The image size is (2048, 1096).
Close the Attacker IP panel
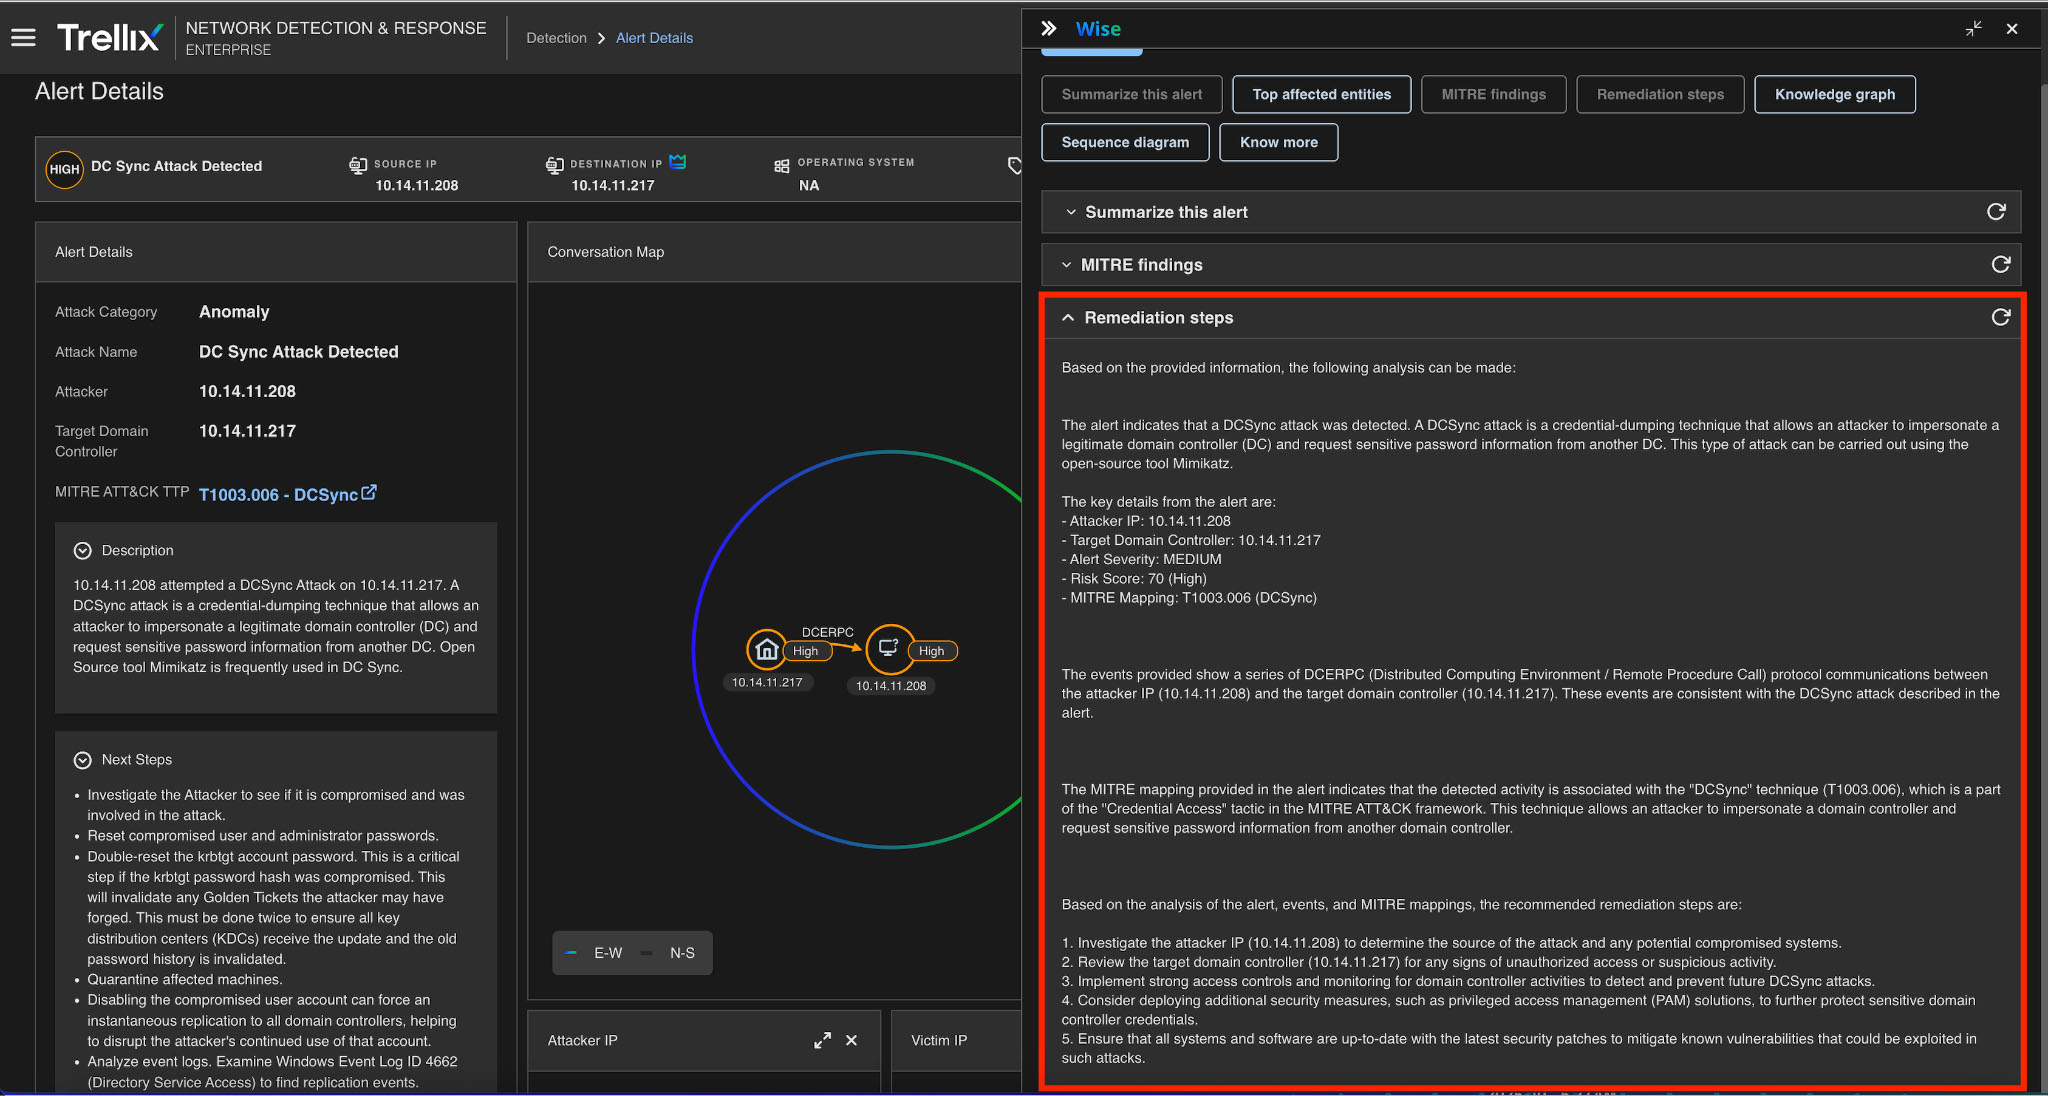(851, 1040)
